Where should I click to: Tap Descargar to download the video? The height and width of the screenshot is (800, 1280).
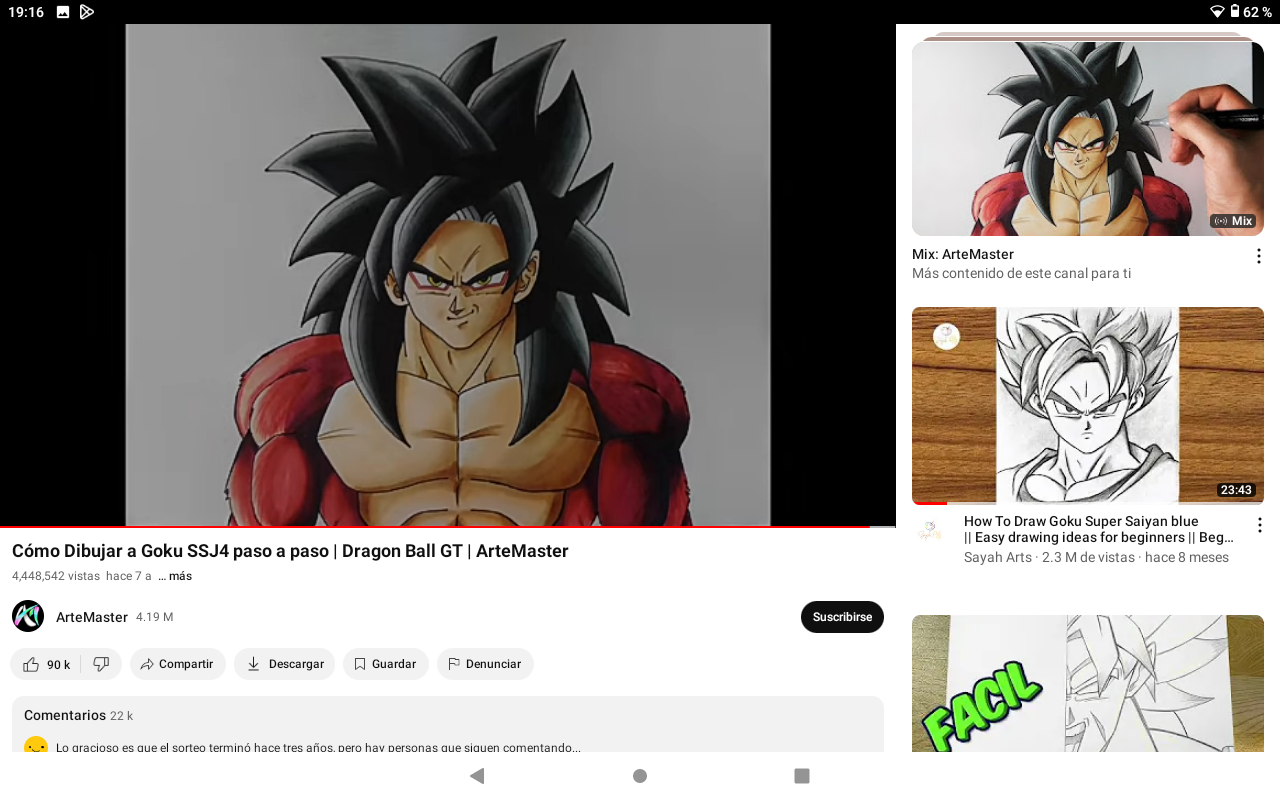(285, 664)
